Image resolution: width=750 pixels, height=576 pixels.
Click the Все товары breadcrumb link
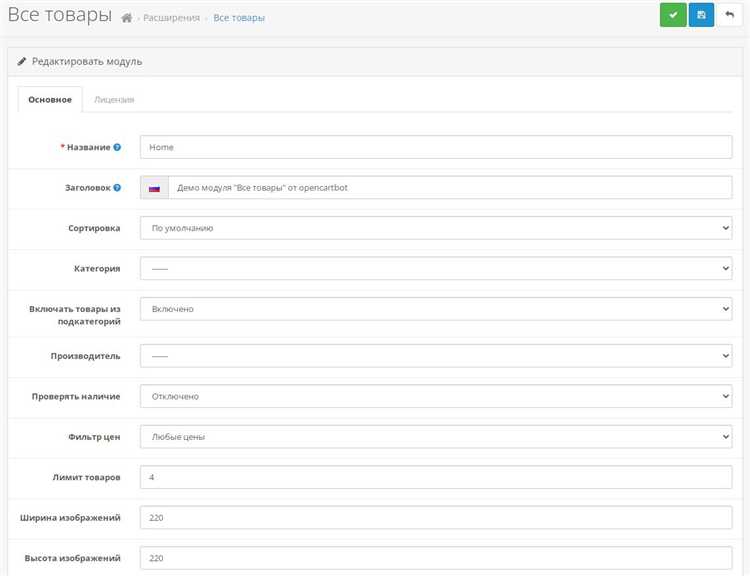point(239,18)
